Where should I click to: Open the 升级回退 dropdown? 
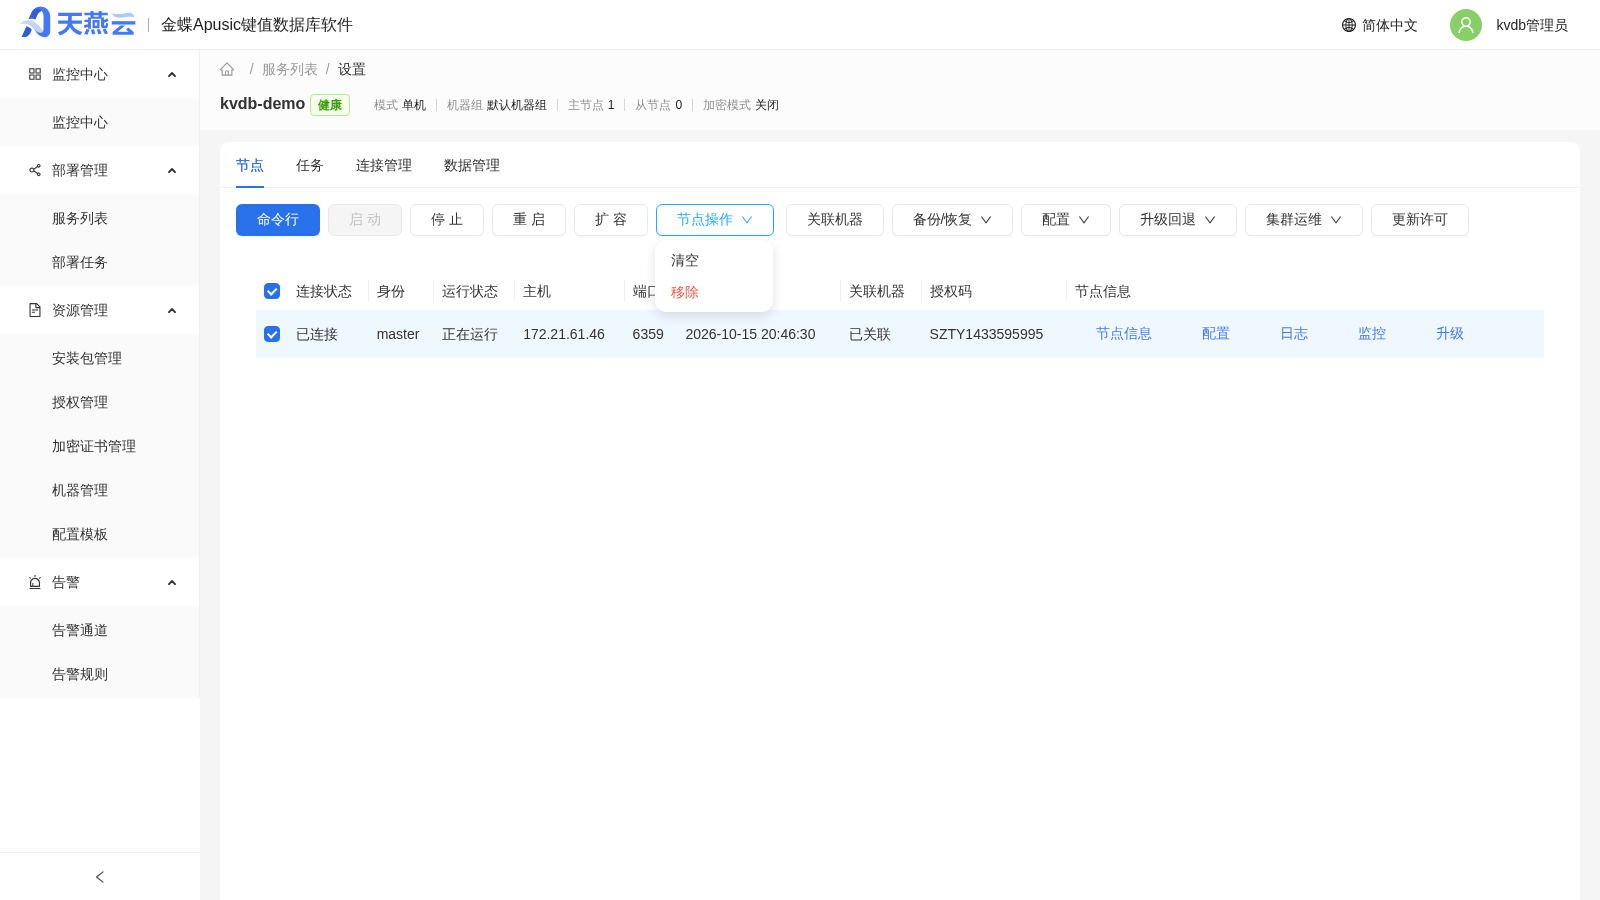[x=1178, y=220]
